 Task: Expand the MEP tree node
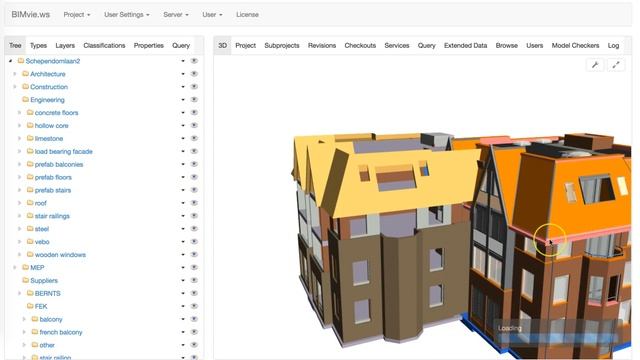[15, 267]
